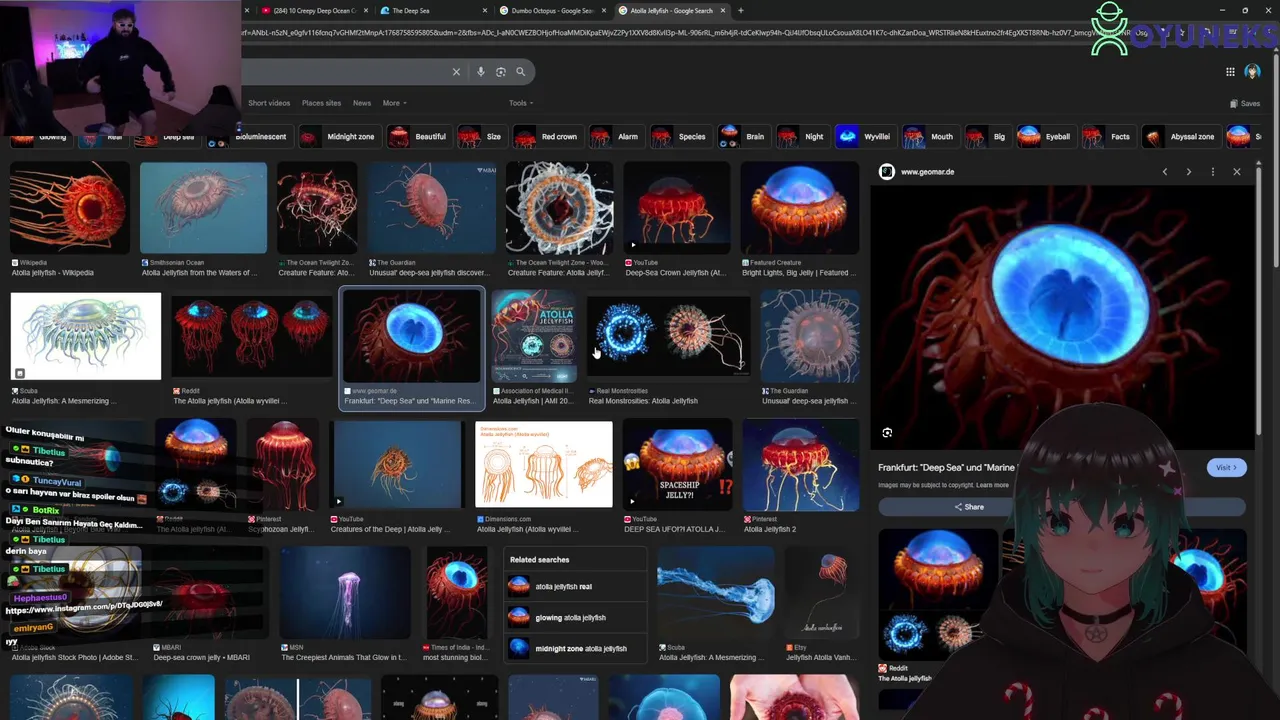The width and height of the screenshot is (1280, 720).
Task: Close the image preview panel
Action: tap(1237, 172)
